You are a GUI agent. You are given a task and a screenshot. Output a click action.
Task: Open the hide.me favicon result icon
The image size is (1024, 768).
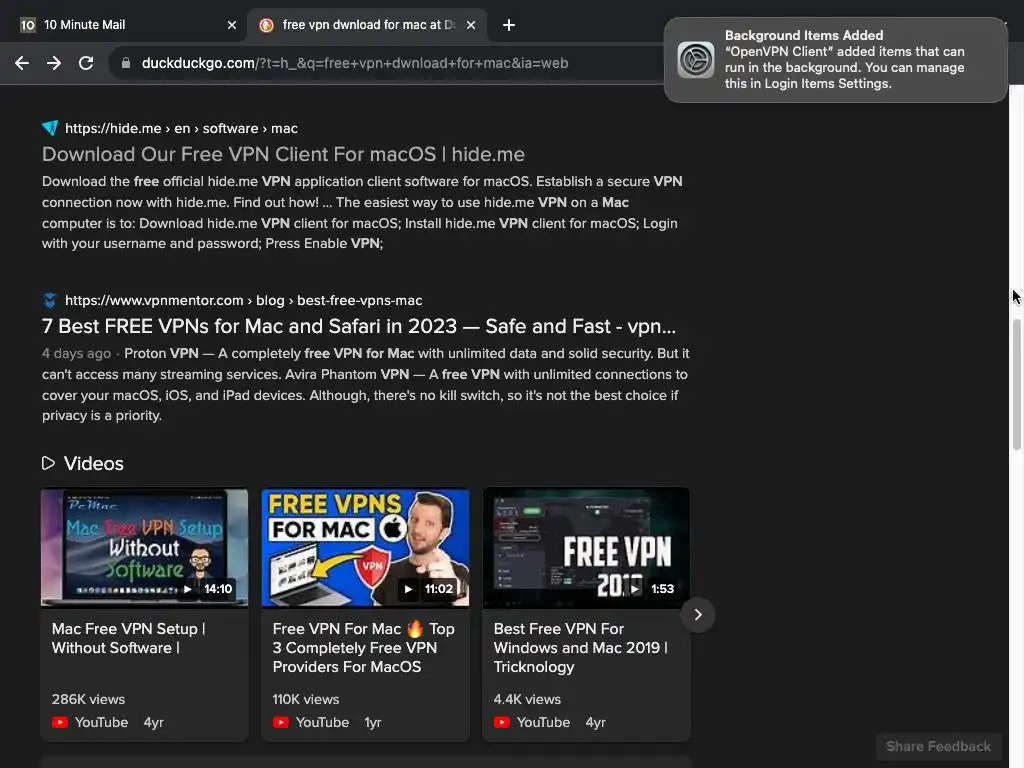[x=50, y=128]
